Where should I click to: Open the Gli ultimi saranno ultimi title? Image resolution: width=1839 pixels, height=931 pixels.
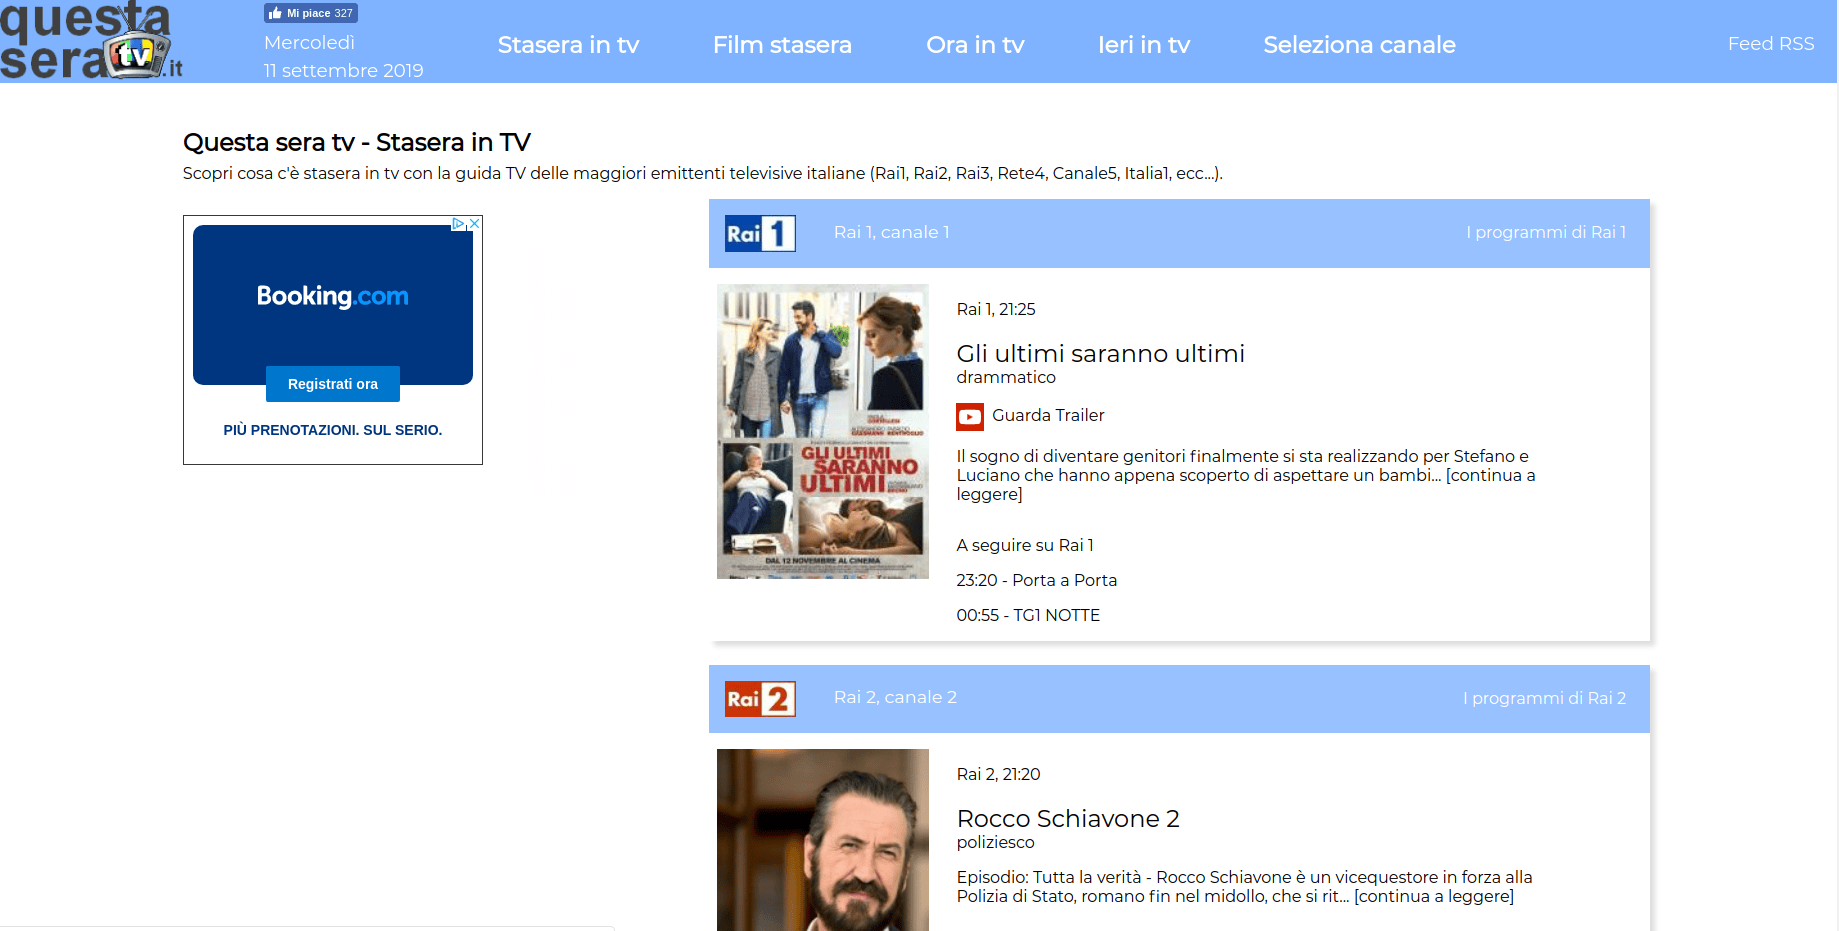point(1100,354)
